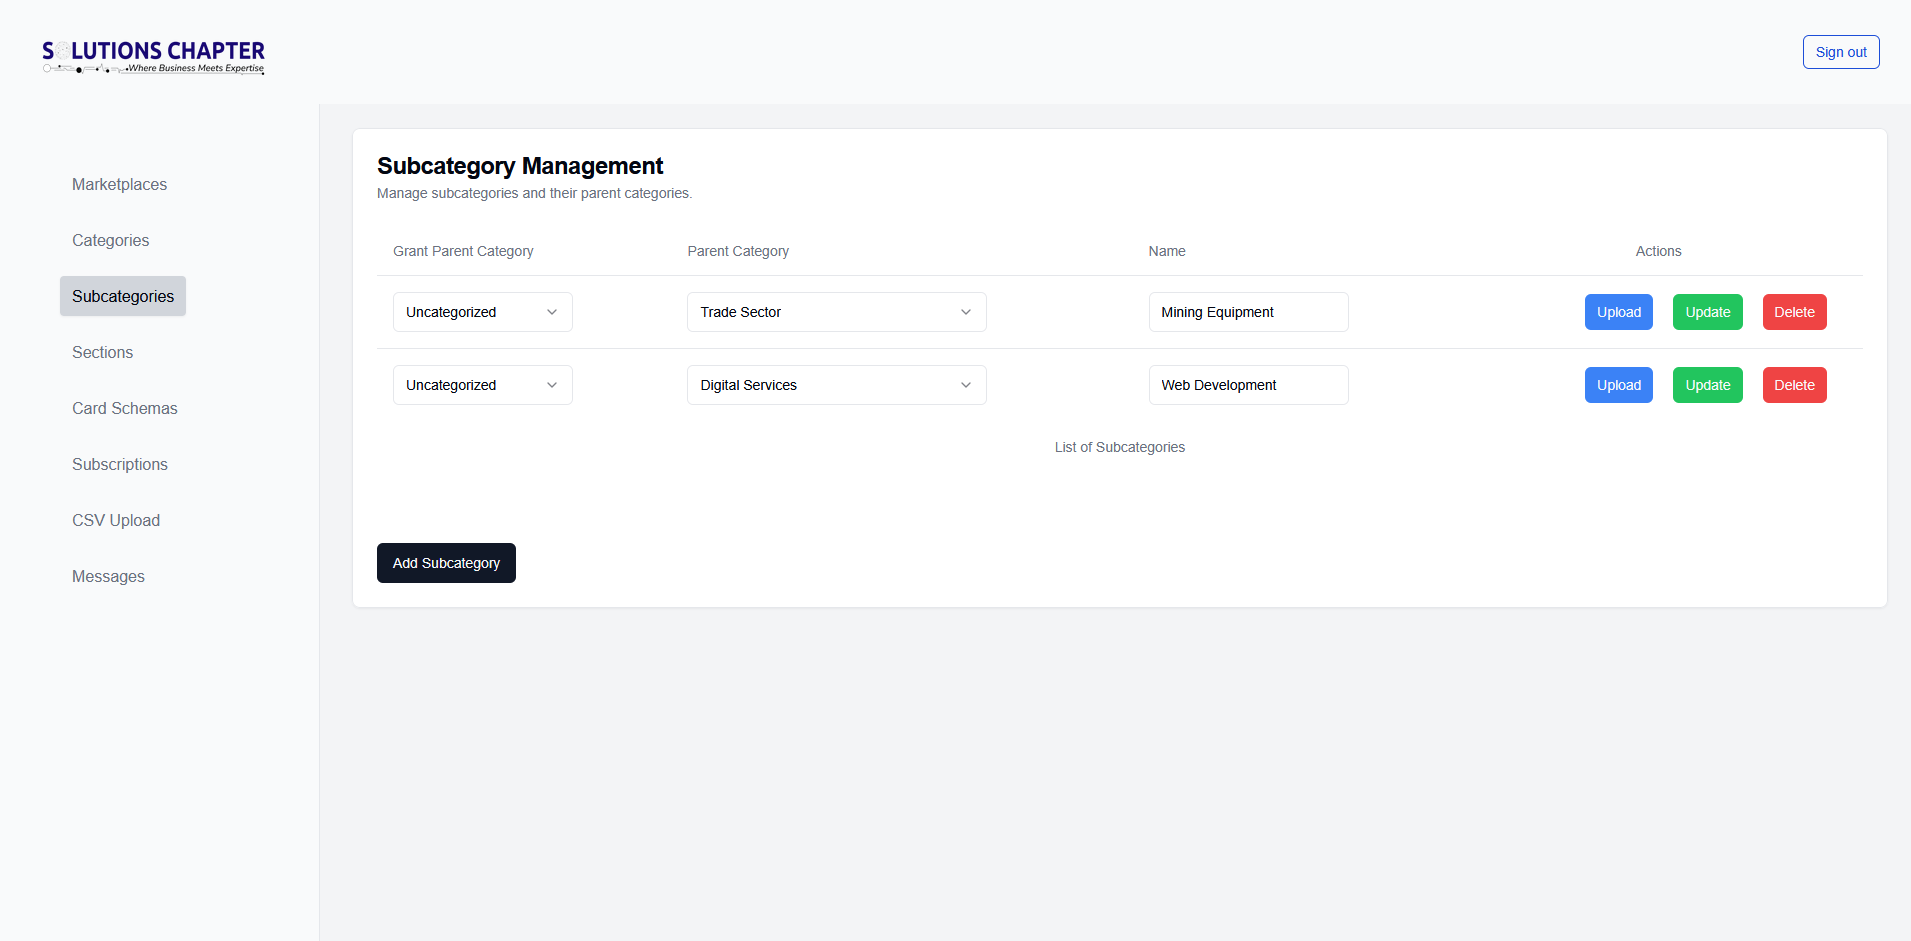Open the Marketplaces page
Screen dimensions: 1911x941
119,184
